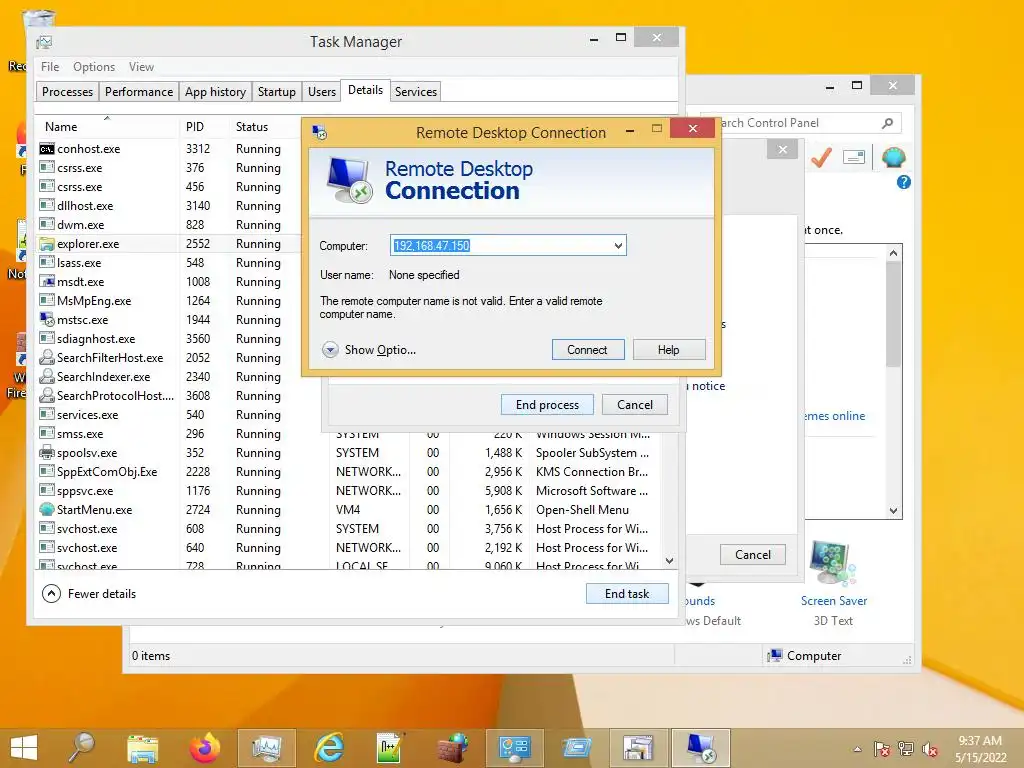Open the Screen Saver icon in Control Panel
This screenshot has height=768, width=1024.
pos(832,563)
